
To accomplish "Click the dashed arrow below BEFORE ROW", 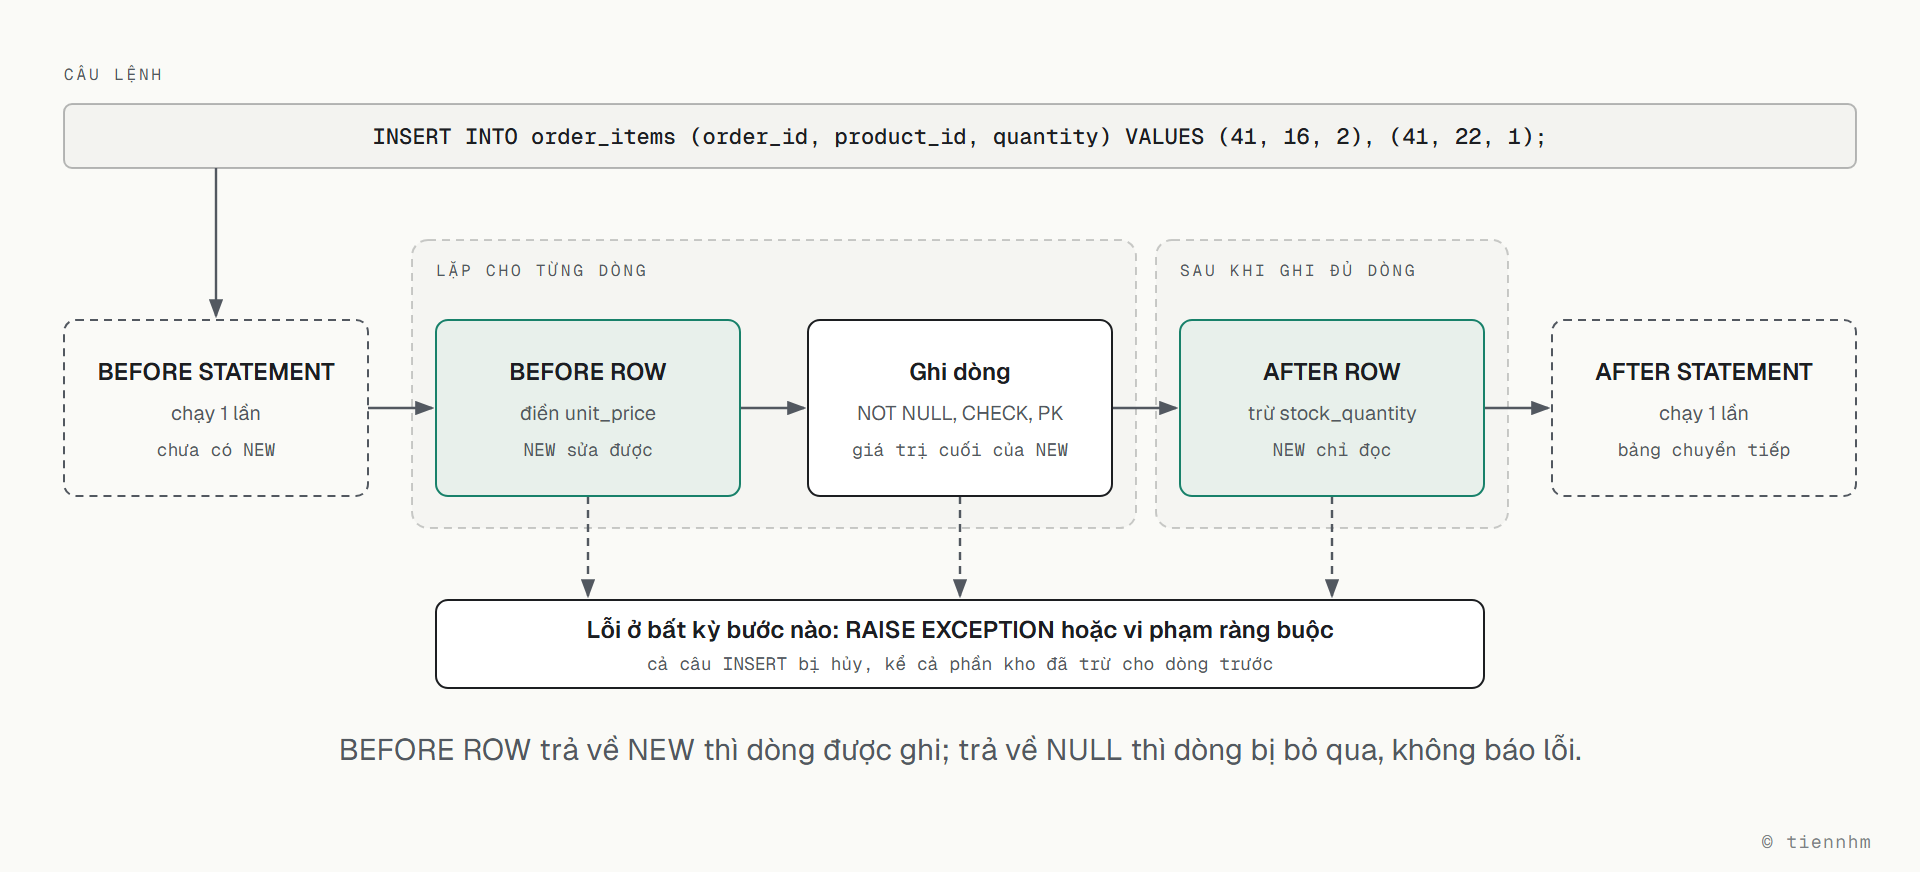I will pos(588,548).
